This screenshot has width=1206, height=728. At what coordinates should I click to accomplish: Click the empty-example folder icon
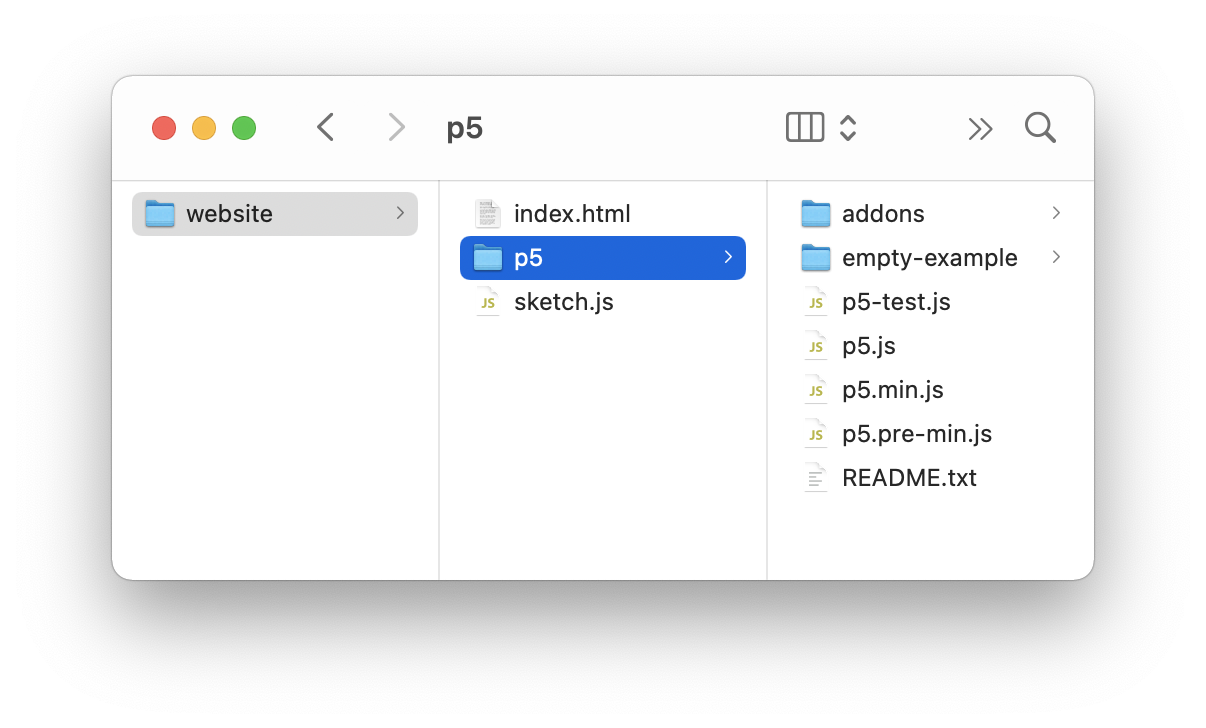pyautogui.click(x=816, y=258)
